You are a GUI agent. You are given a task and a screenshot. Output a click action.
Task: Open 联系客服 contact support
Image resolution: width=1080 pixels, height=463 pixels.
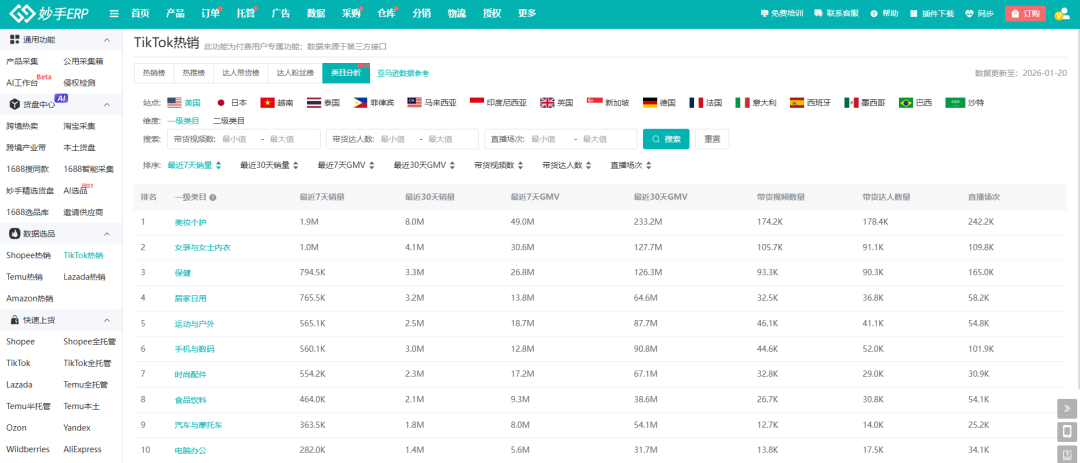(836, 14)
